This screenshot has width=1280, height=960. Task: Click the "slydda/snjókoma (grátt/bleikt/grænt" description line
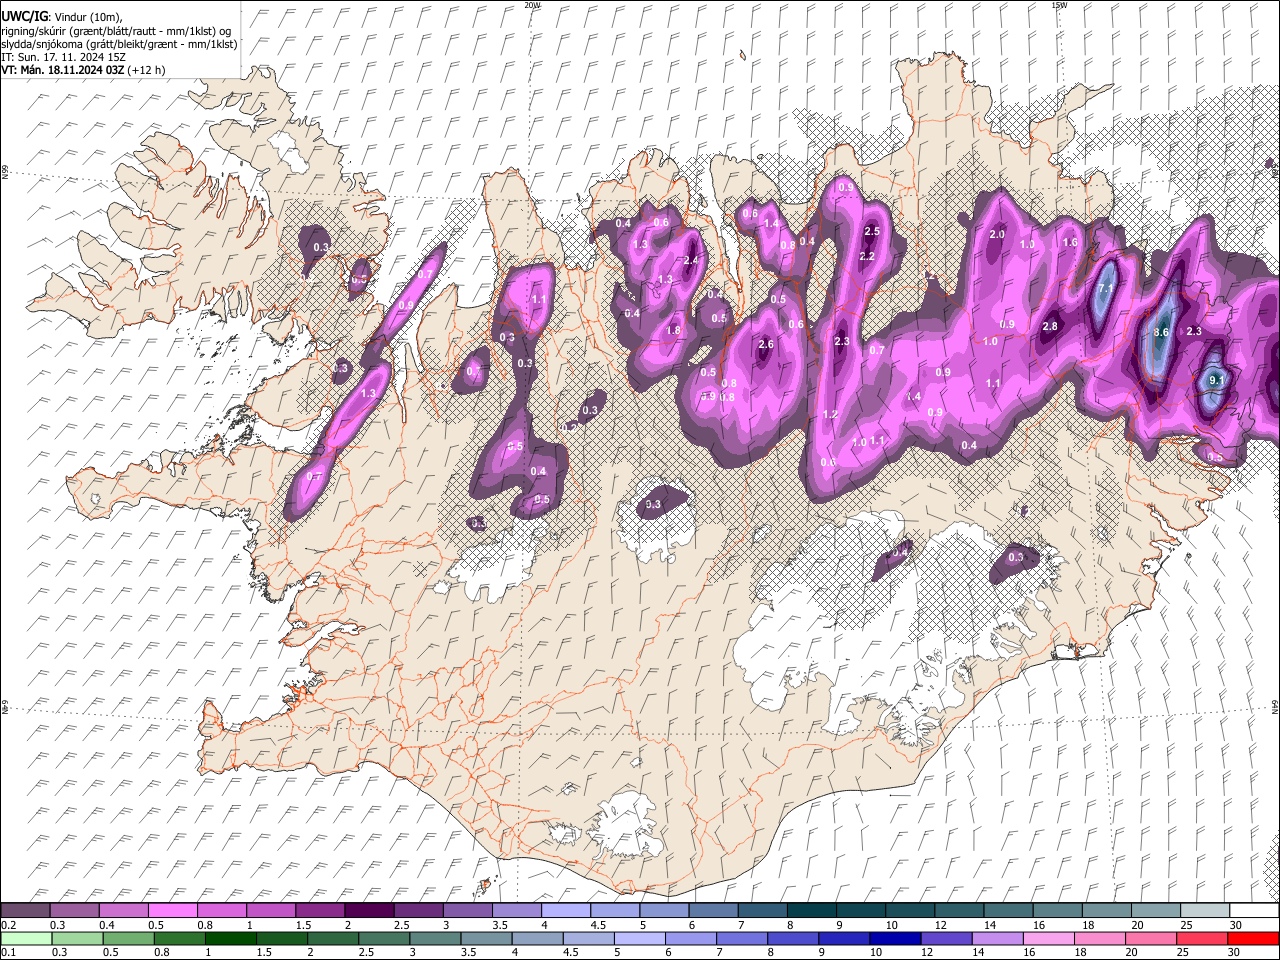(119, 44)
